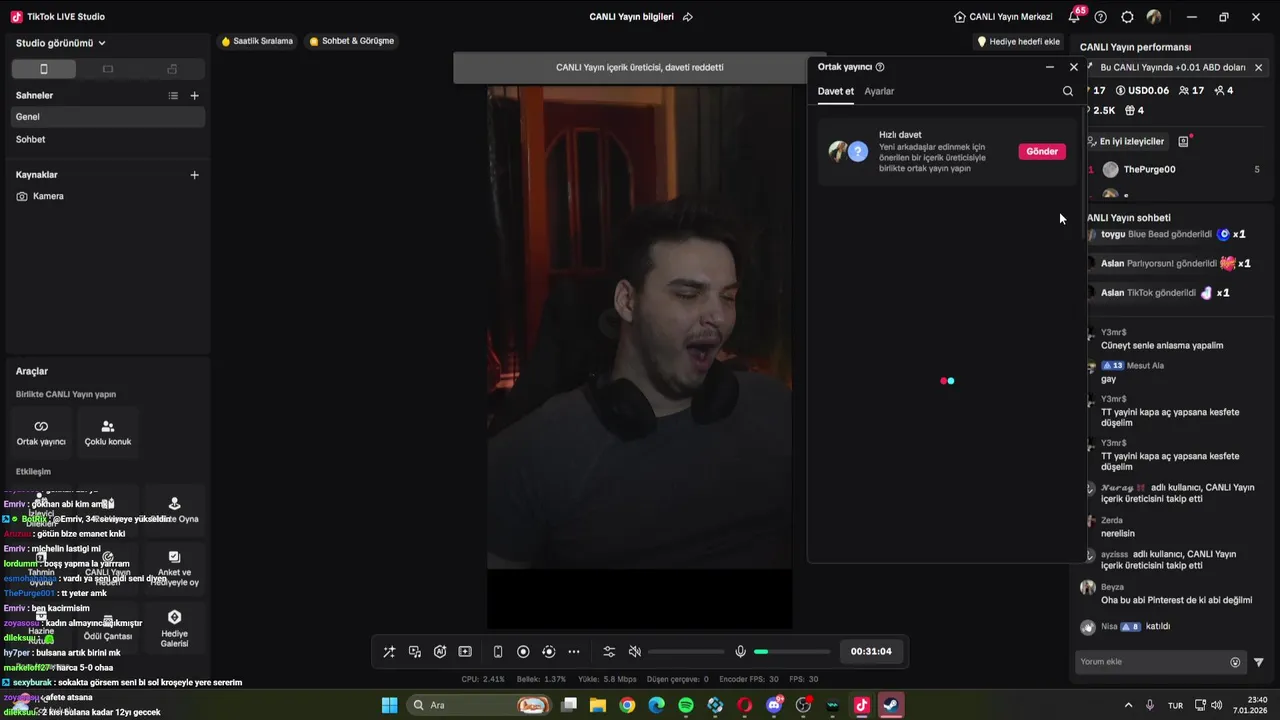Share CANLI Yayın bilgileri via arrow icon
Viewport: 1280px width, 720px height.
(x=687, y=17)
